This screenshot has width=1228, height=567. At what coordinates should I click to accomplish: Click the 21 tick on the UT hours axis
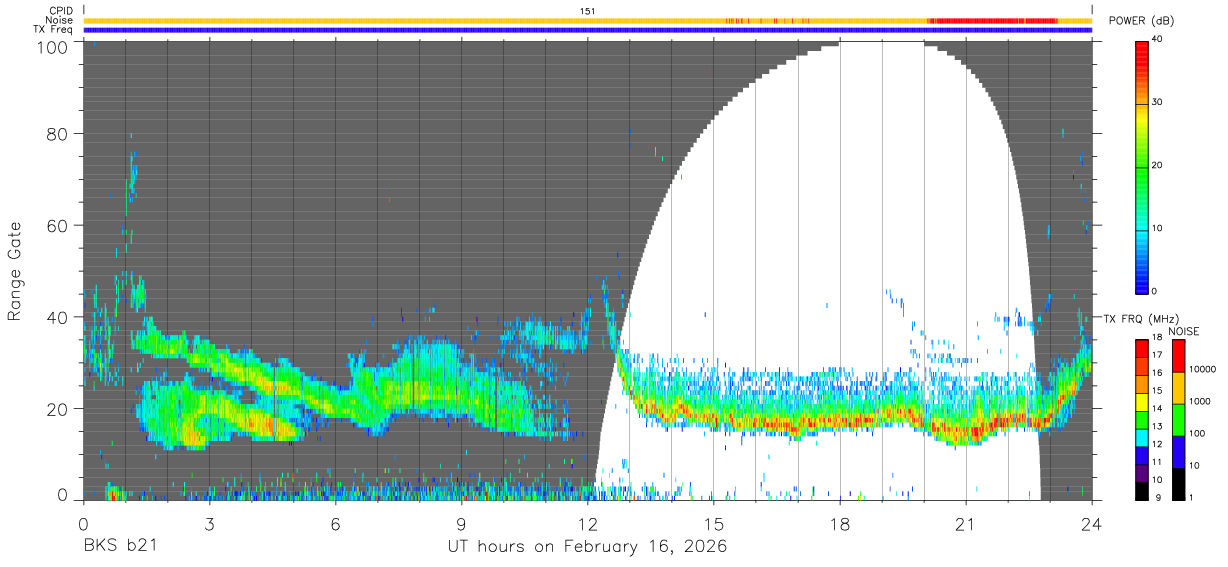[x=966, y=524]
